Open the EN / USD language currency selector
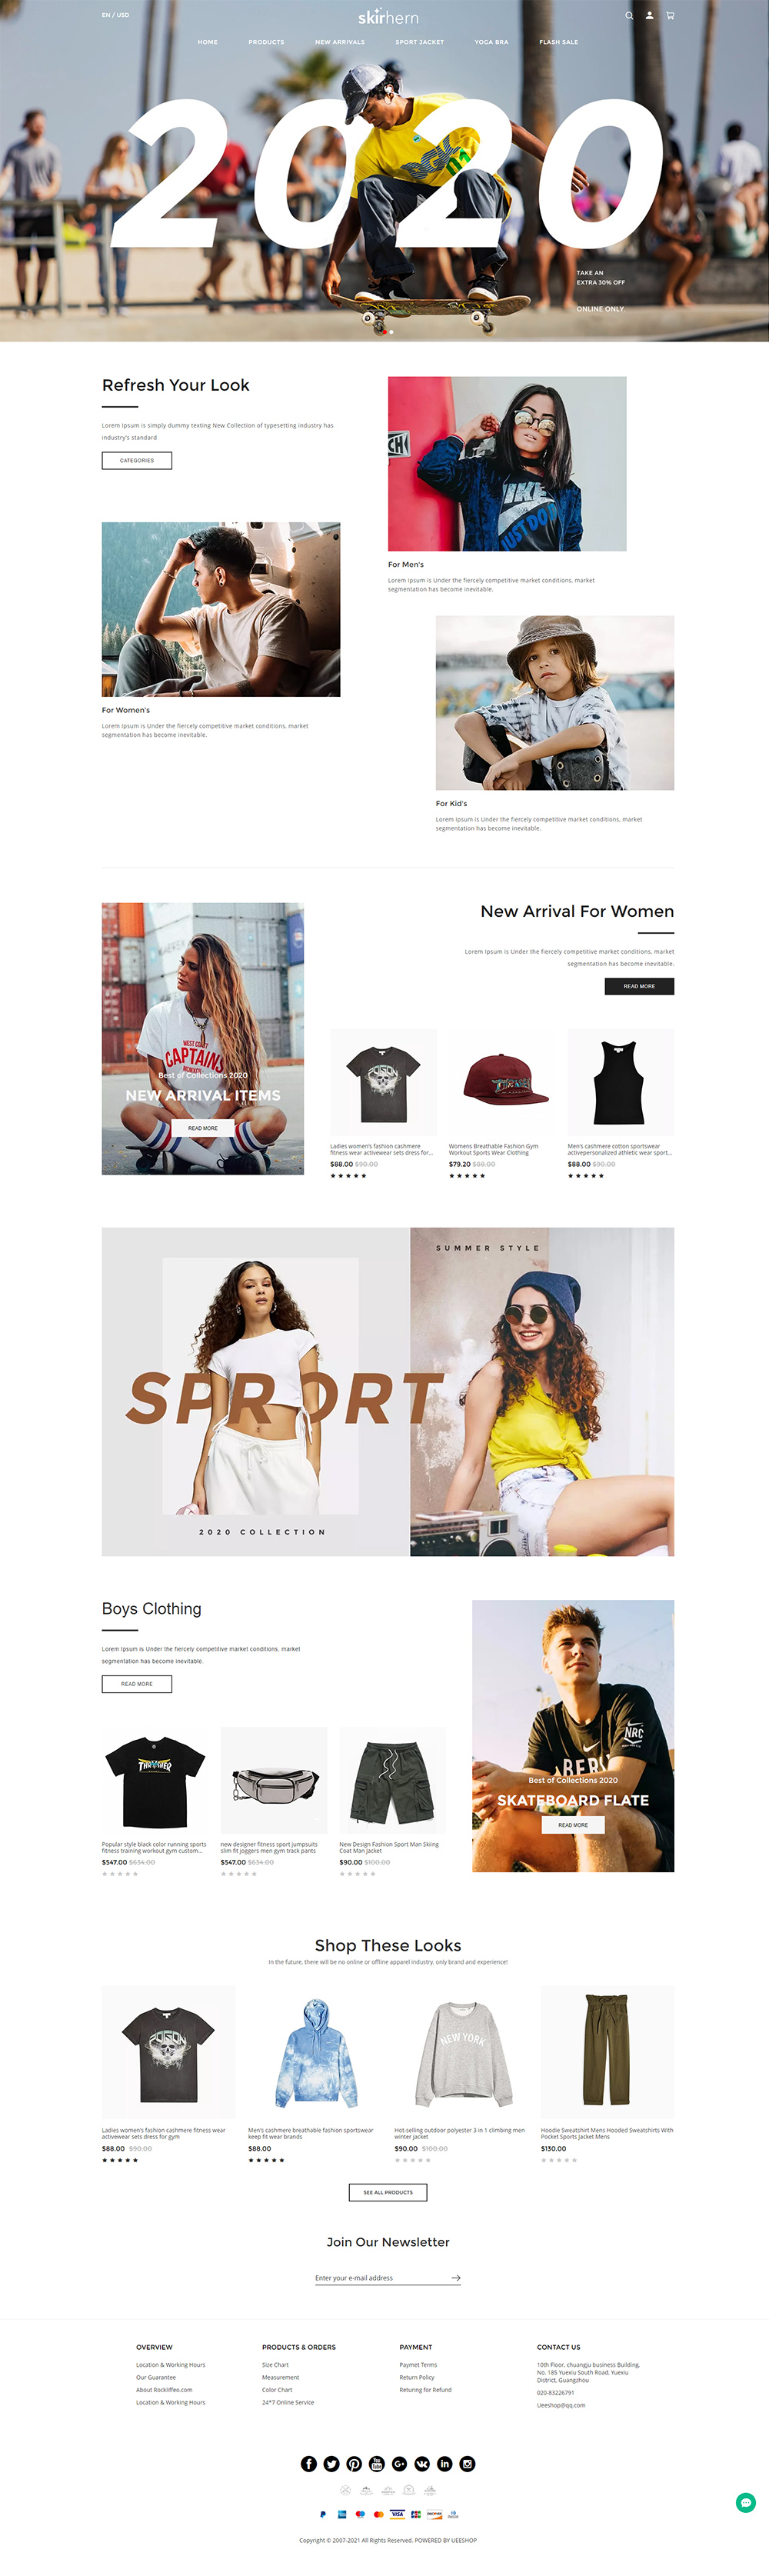The height and width of the screenshot is (2576, 769). (x=115, y=15)
